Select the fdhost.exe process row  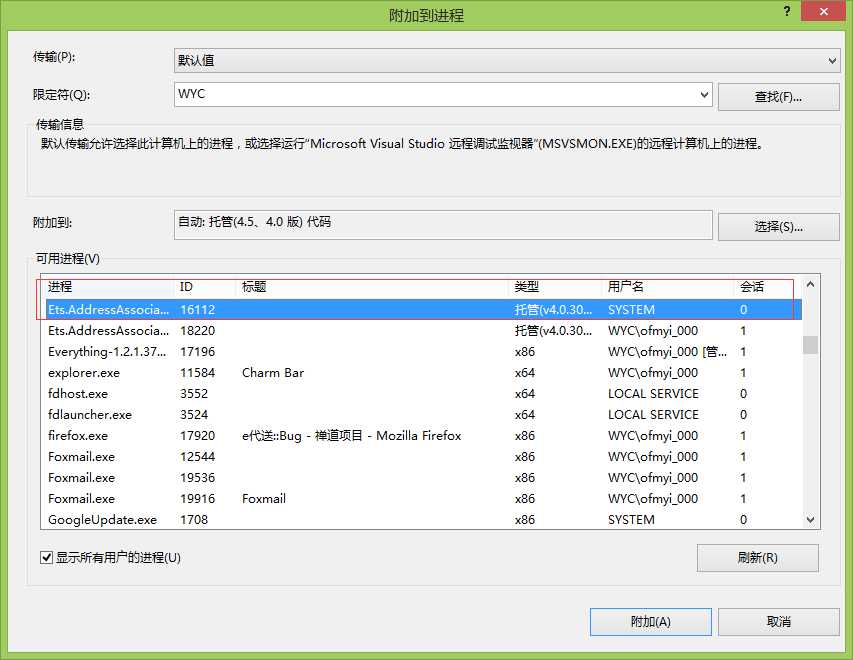423,393
